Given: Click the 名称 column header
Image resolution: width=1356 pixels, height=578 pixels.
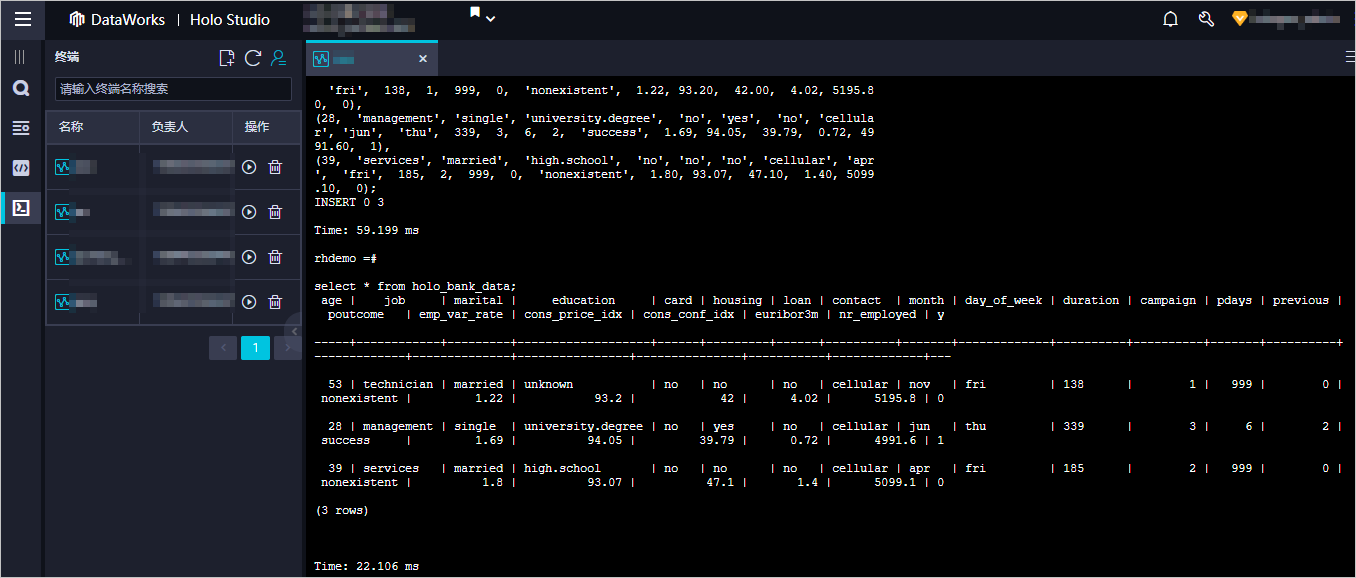Looking at the screenshot, I should [70, 127].
